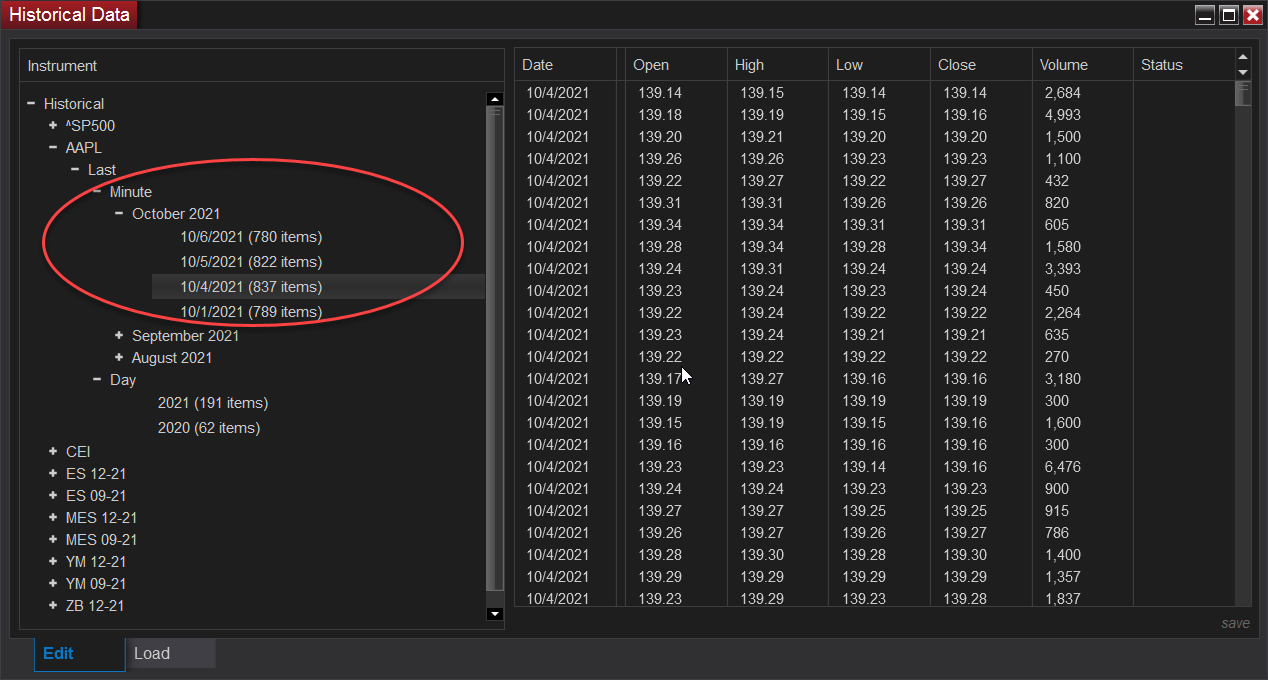
Task: Expand the YM 12-21 node
Action: tap(53, 561)
